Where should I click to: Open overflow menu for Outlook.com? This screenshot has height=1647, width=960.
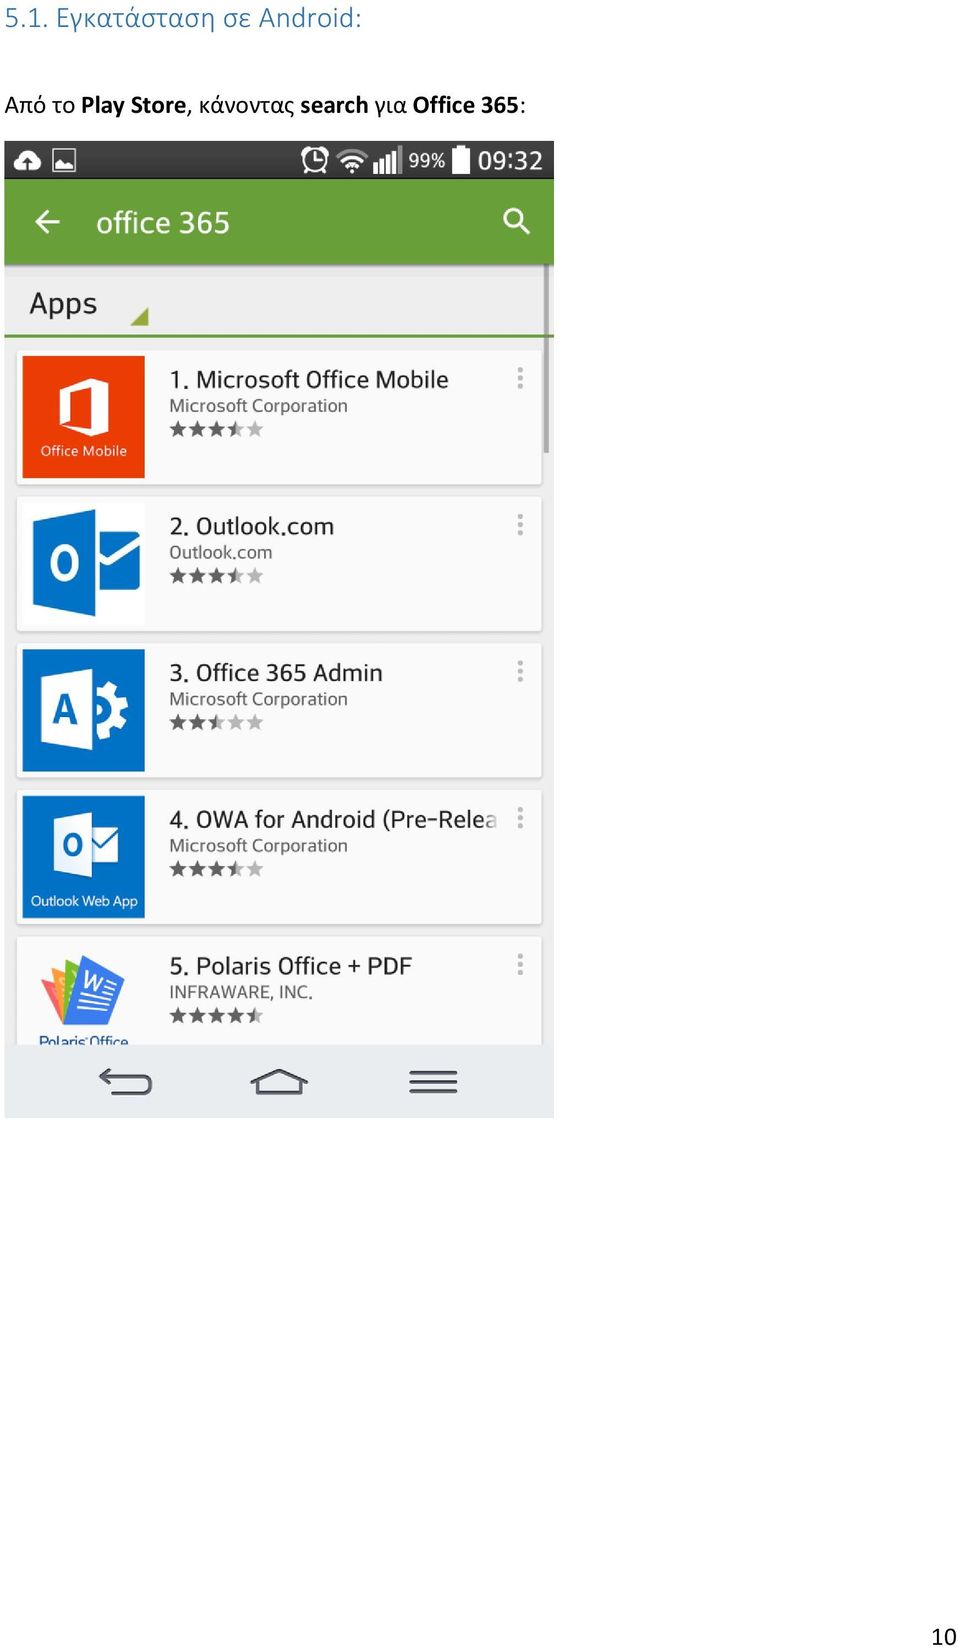click(520, 525)
